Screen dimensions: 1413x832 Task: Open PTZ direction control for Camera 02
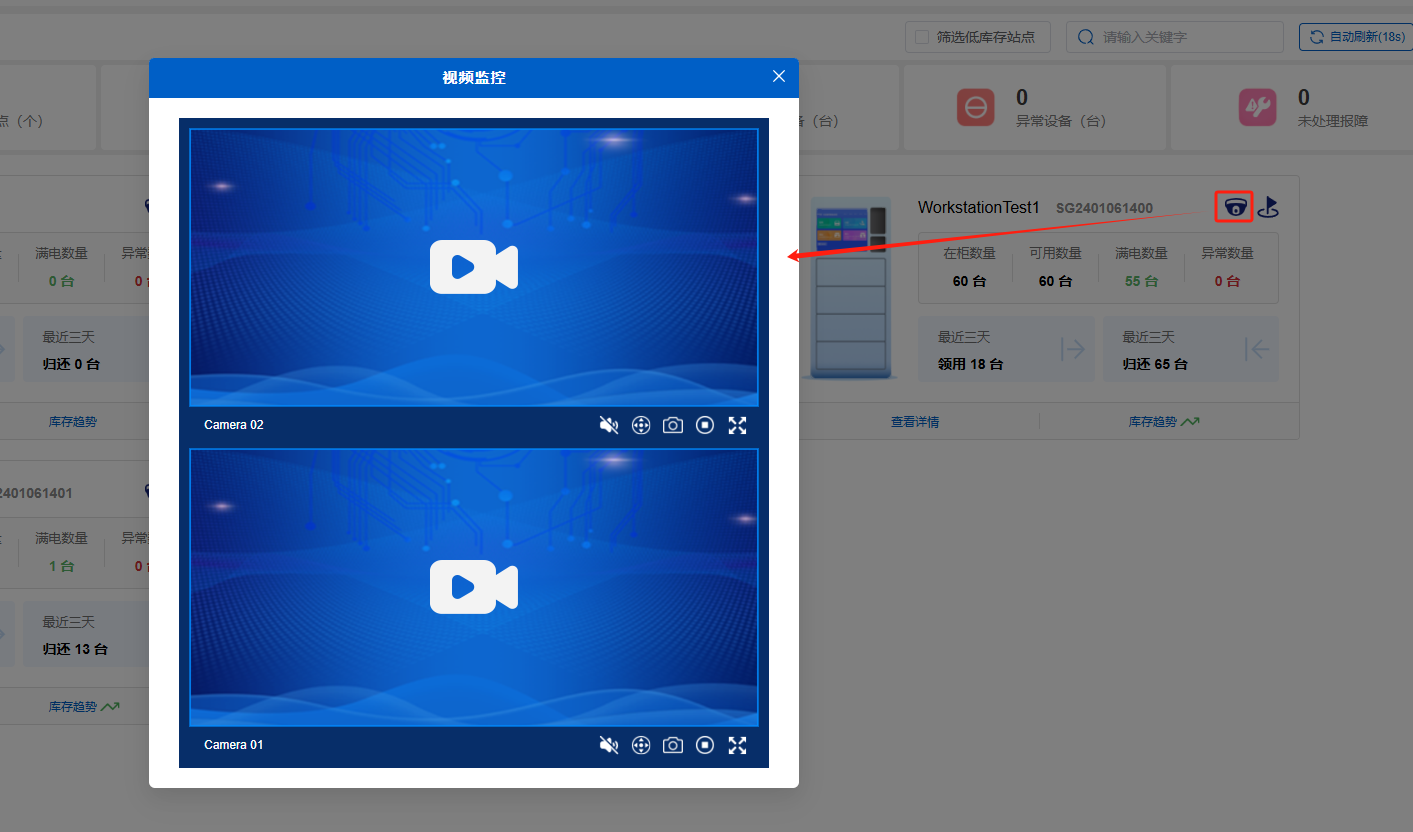[x=641, y=425]
